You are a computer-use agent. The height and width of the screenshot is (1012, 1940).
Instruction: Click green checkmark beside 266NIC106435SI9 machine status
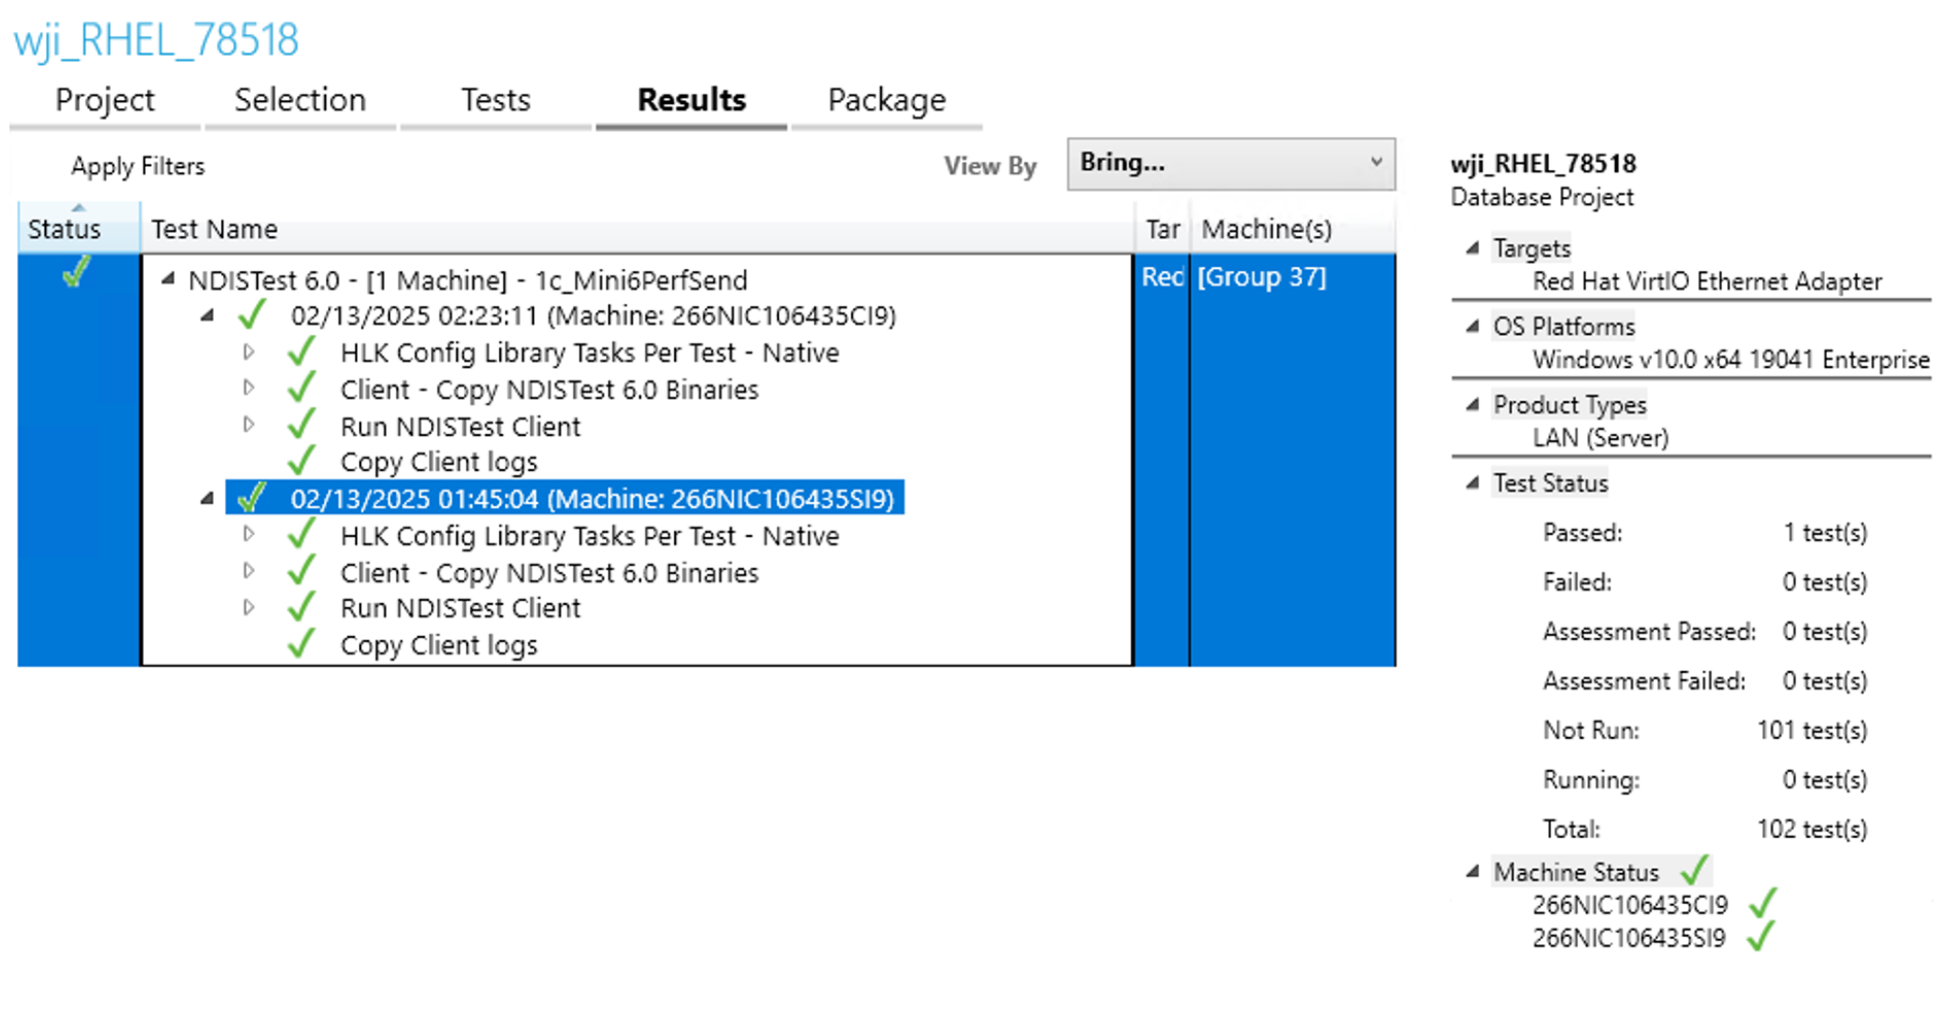[x=1760, y=937]
